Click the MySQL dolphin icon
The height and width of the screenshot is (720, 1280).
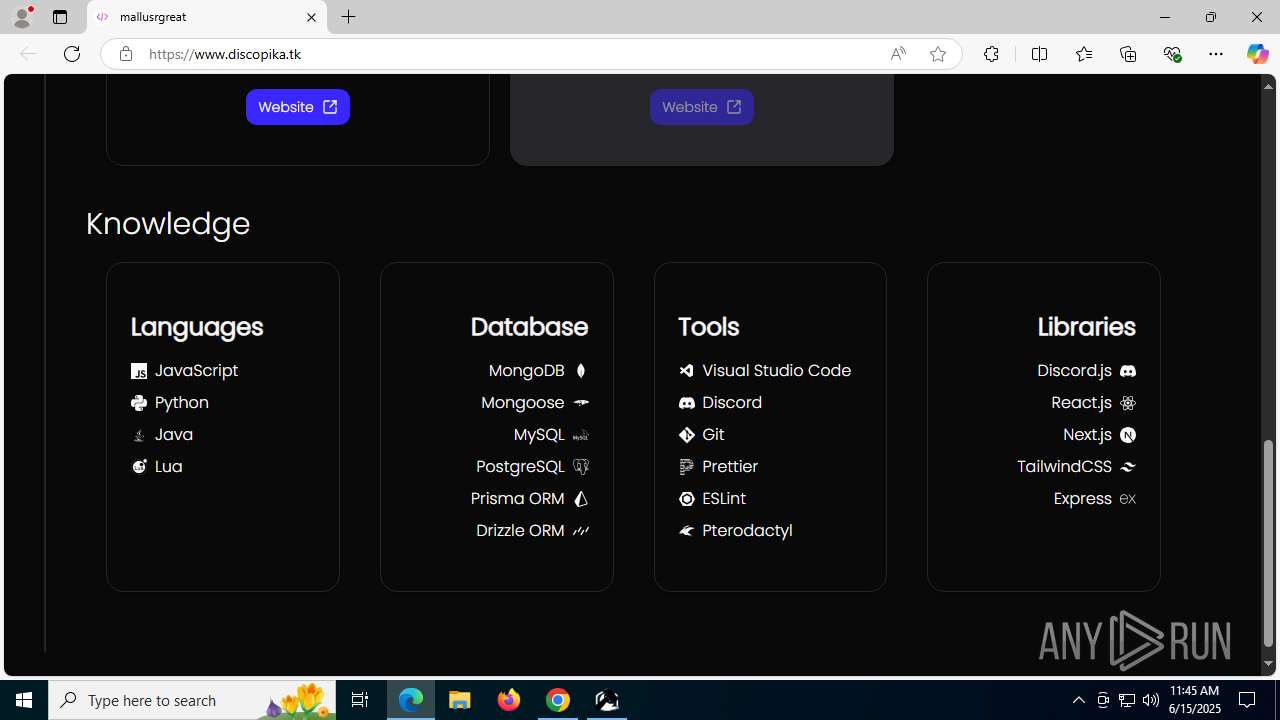point(581,435)
